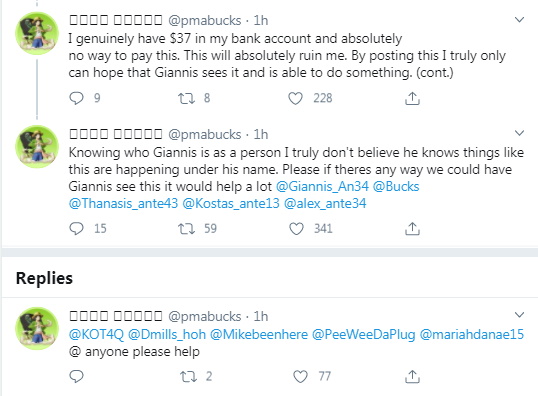538x396 pixels.
Task: Open the @Giannis_An34 mention link
Action: click(322, 187)
